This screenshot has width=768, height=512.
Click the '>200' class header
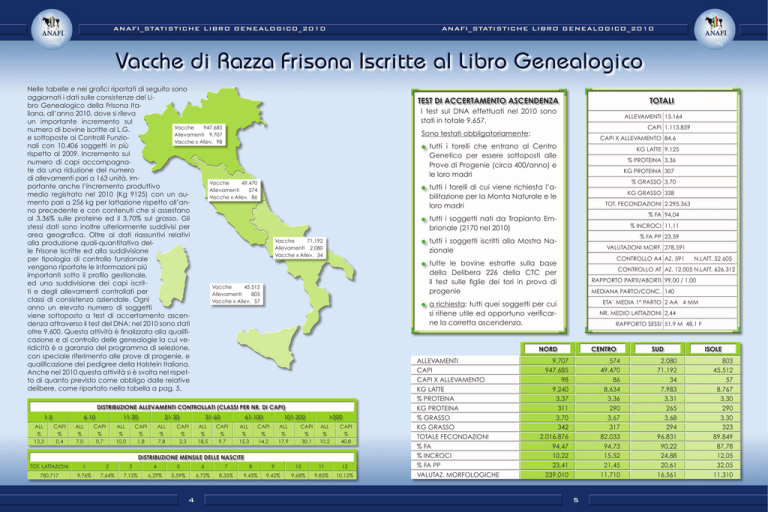click(x=336, y=417)
